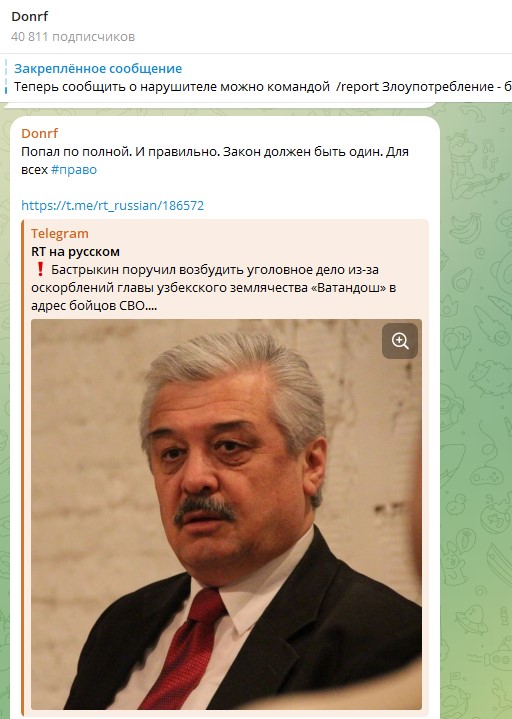Image resolution: width=512 pixels, height=719 pixels.
Task: Click the red exclamation mark emoji
Action: 40,269
